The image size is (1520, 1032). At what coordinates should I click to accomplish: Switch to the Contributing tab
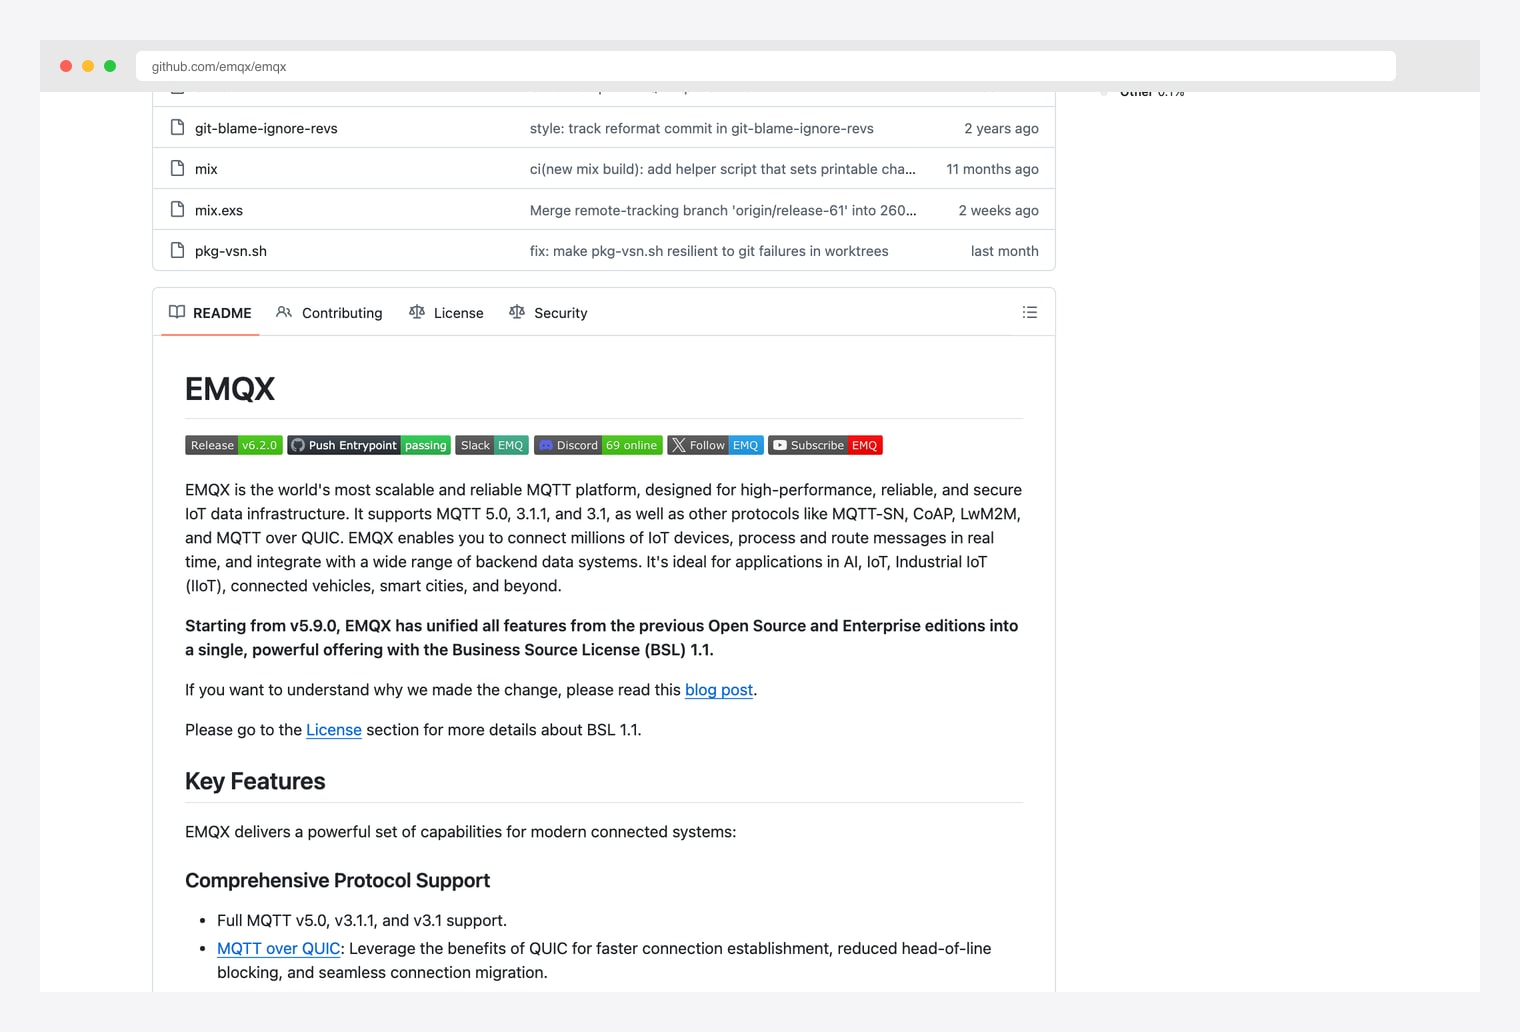click(x=329, y=313)
